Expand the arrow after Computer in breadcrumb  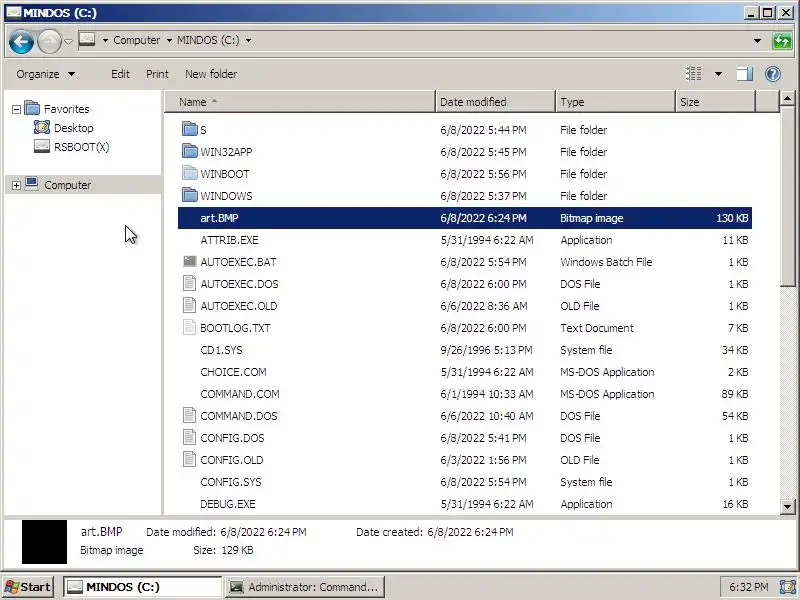coord(169,40)
